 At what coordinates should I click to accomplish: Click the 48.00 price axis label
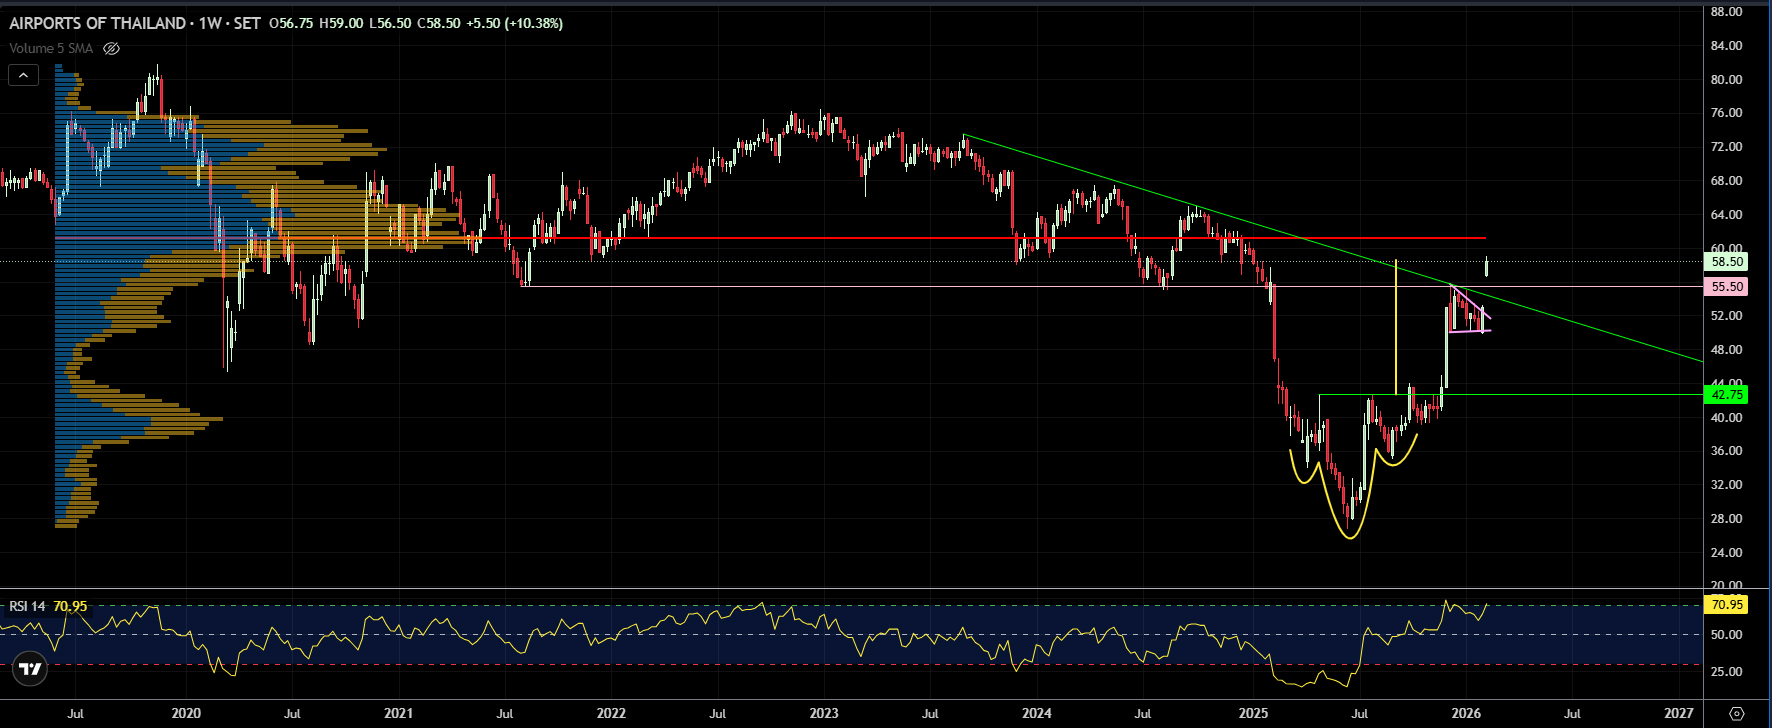(x=1727, y=350)
